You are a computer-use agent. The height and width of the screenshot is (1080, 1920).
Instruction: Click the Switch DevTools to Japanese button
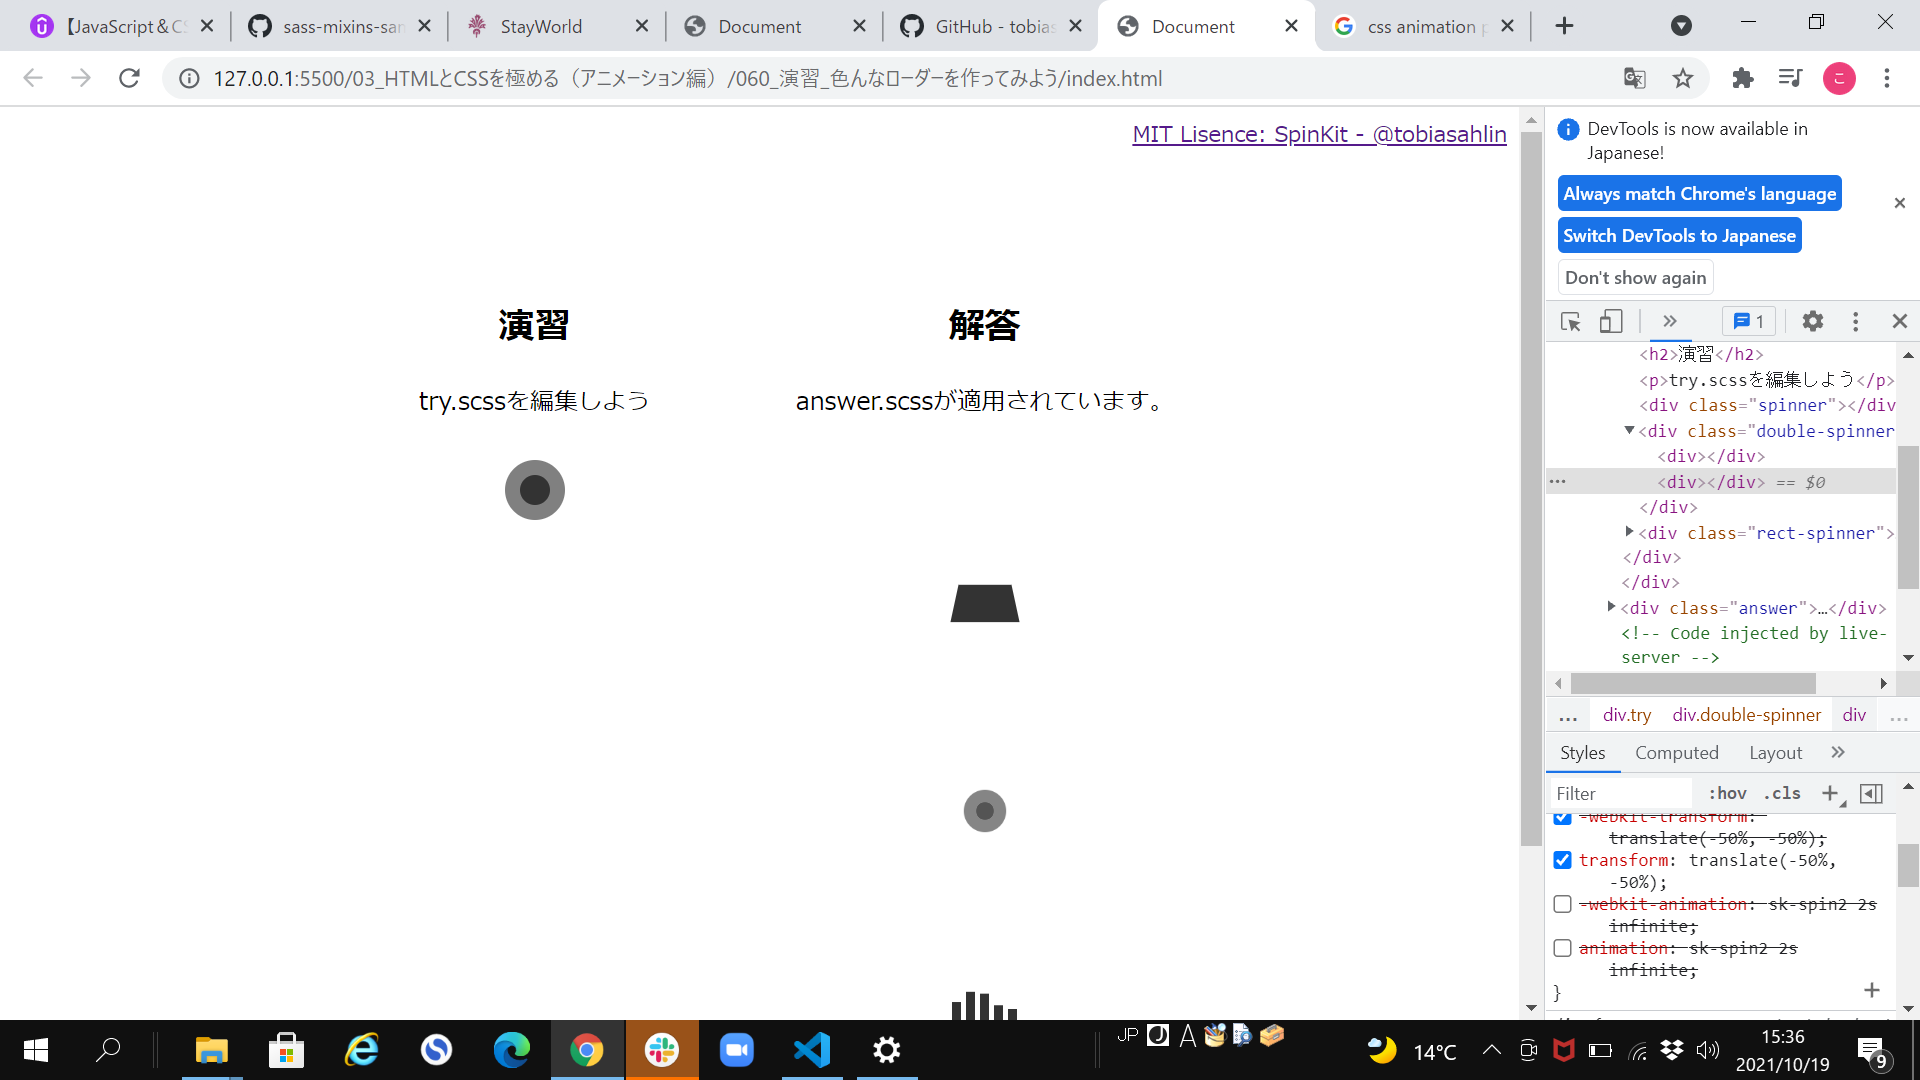point(1679,235)
